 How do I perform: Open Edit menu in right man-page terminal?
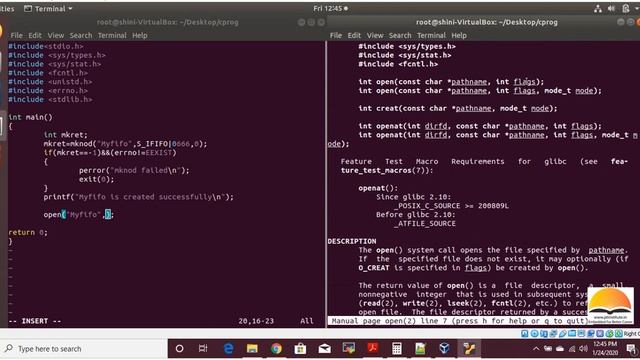[354, 36]
